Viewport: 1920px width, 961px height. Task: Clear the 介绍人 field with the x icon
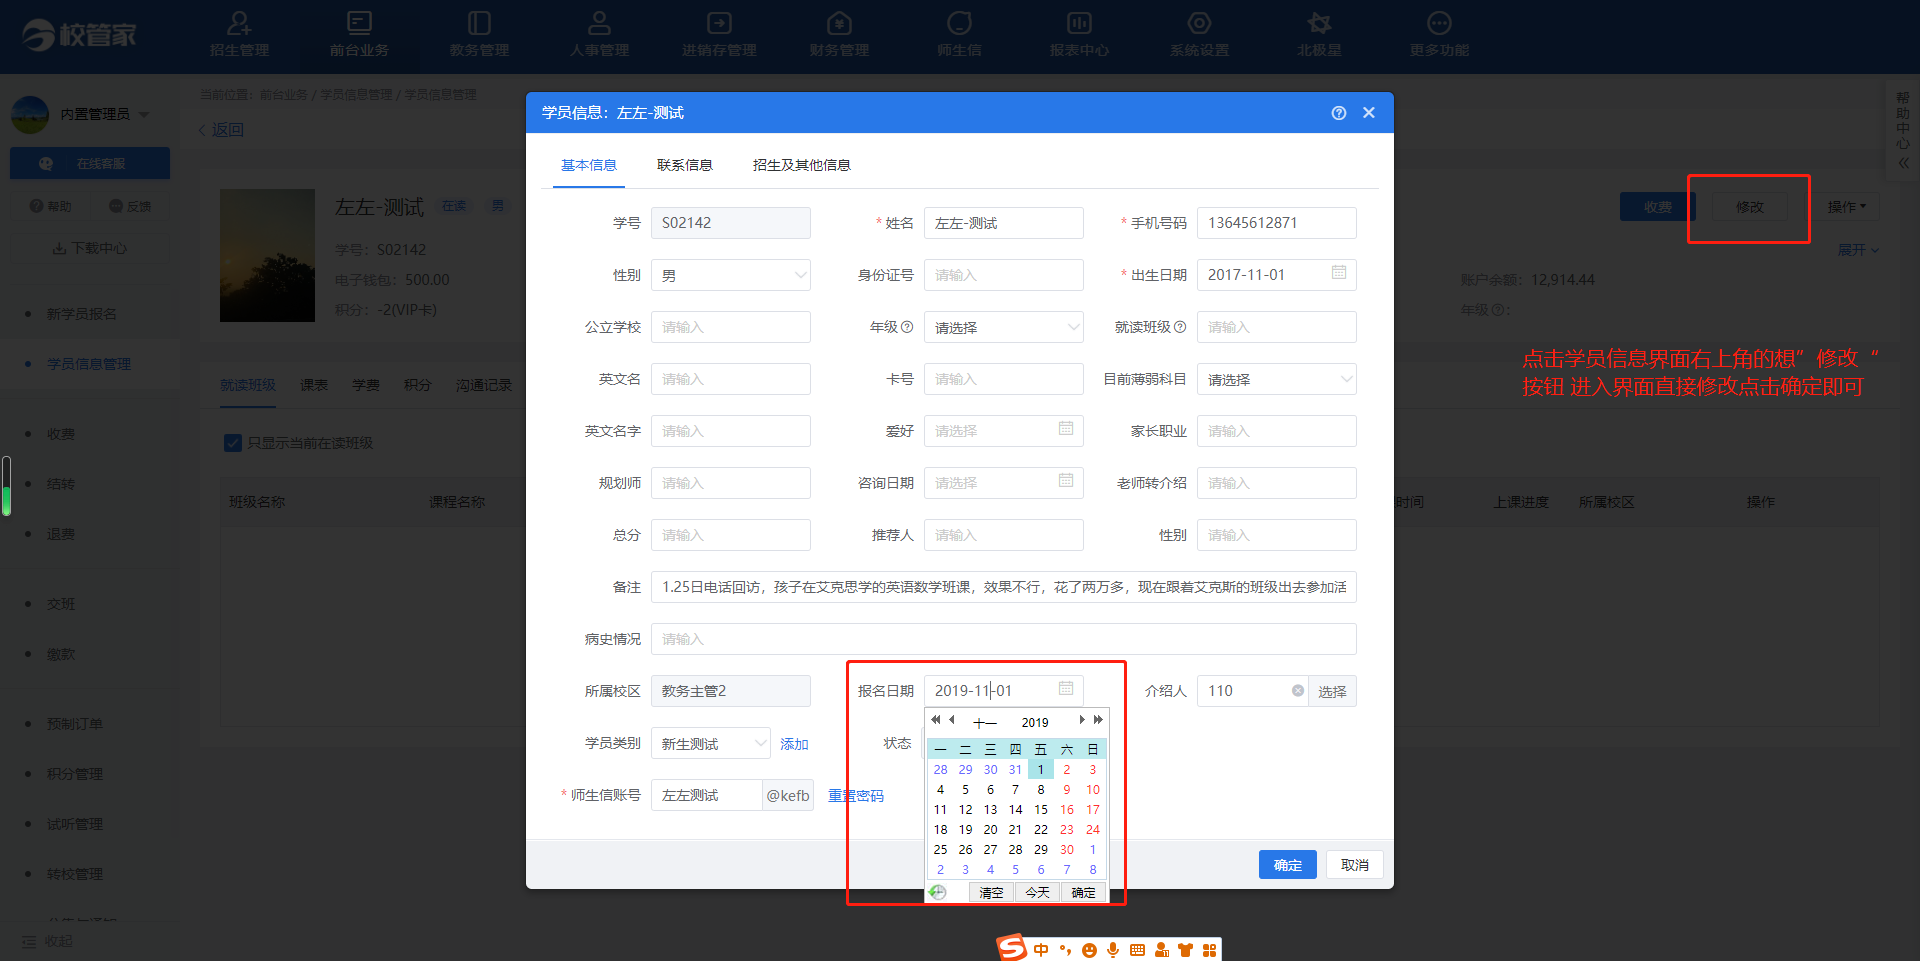pos(1298,691)
